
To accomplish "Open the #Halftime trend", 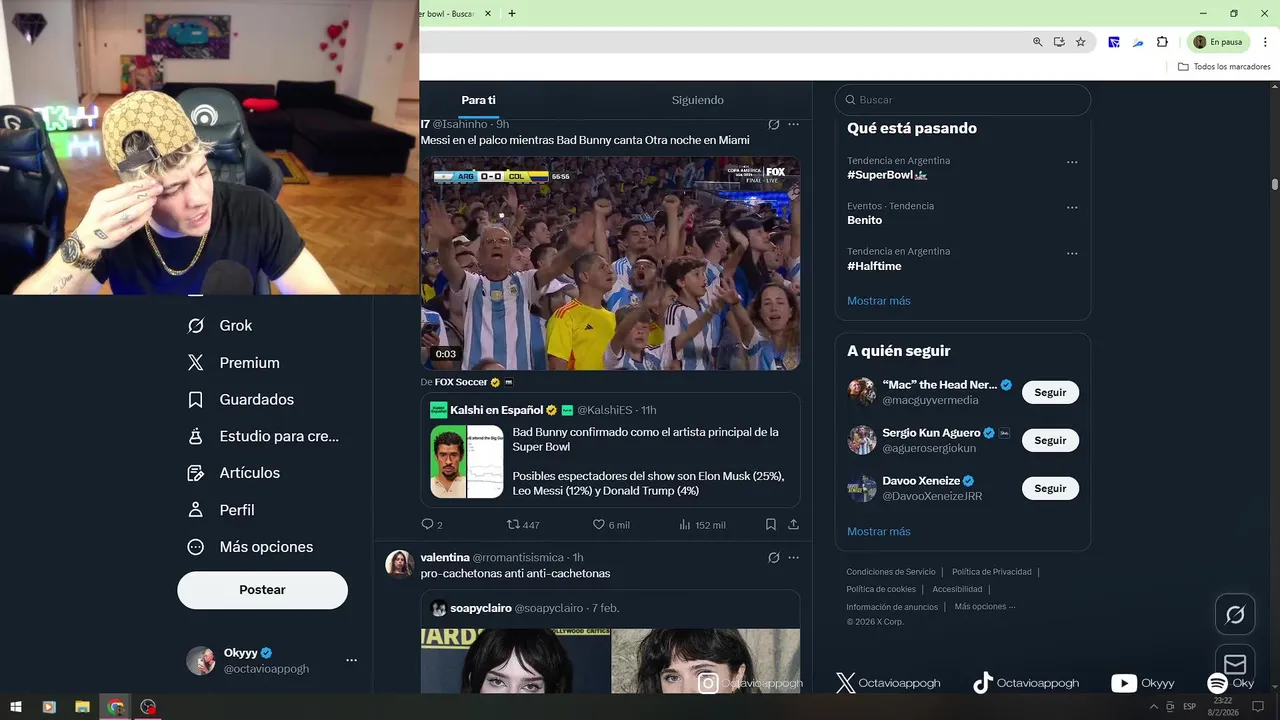I will click(874, 266).
